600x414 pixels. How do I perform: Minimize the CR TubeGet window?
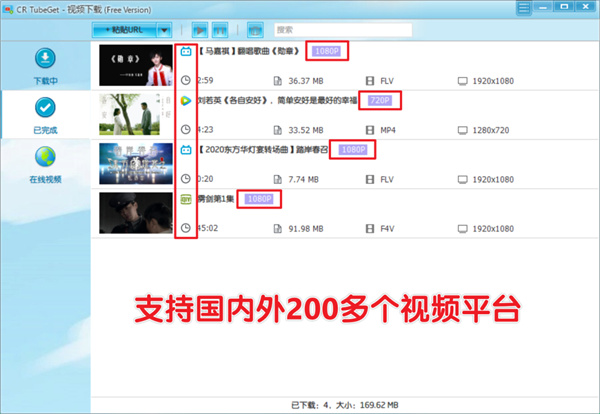pos(543,7)
